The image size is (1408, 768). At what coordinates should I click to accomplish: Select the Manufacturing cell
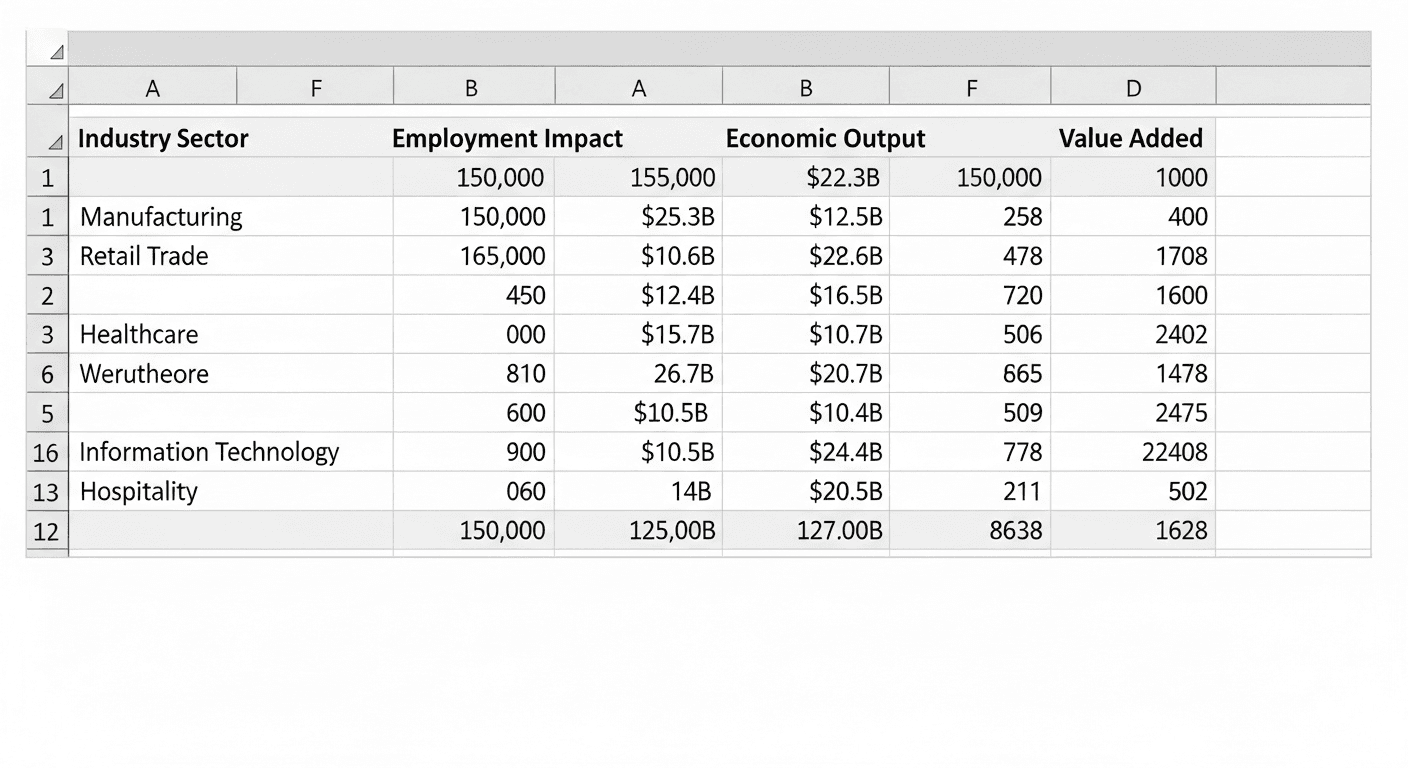click(160, 216)
